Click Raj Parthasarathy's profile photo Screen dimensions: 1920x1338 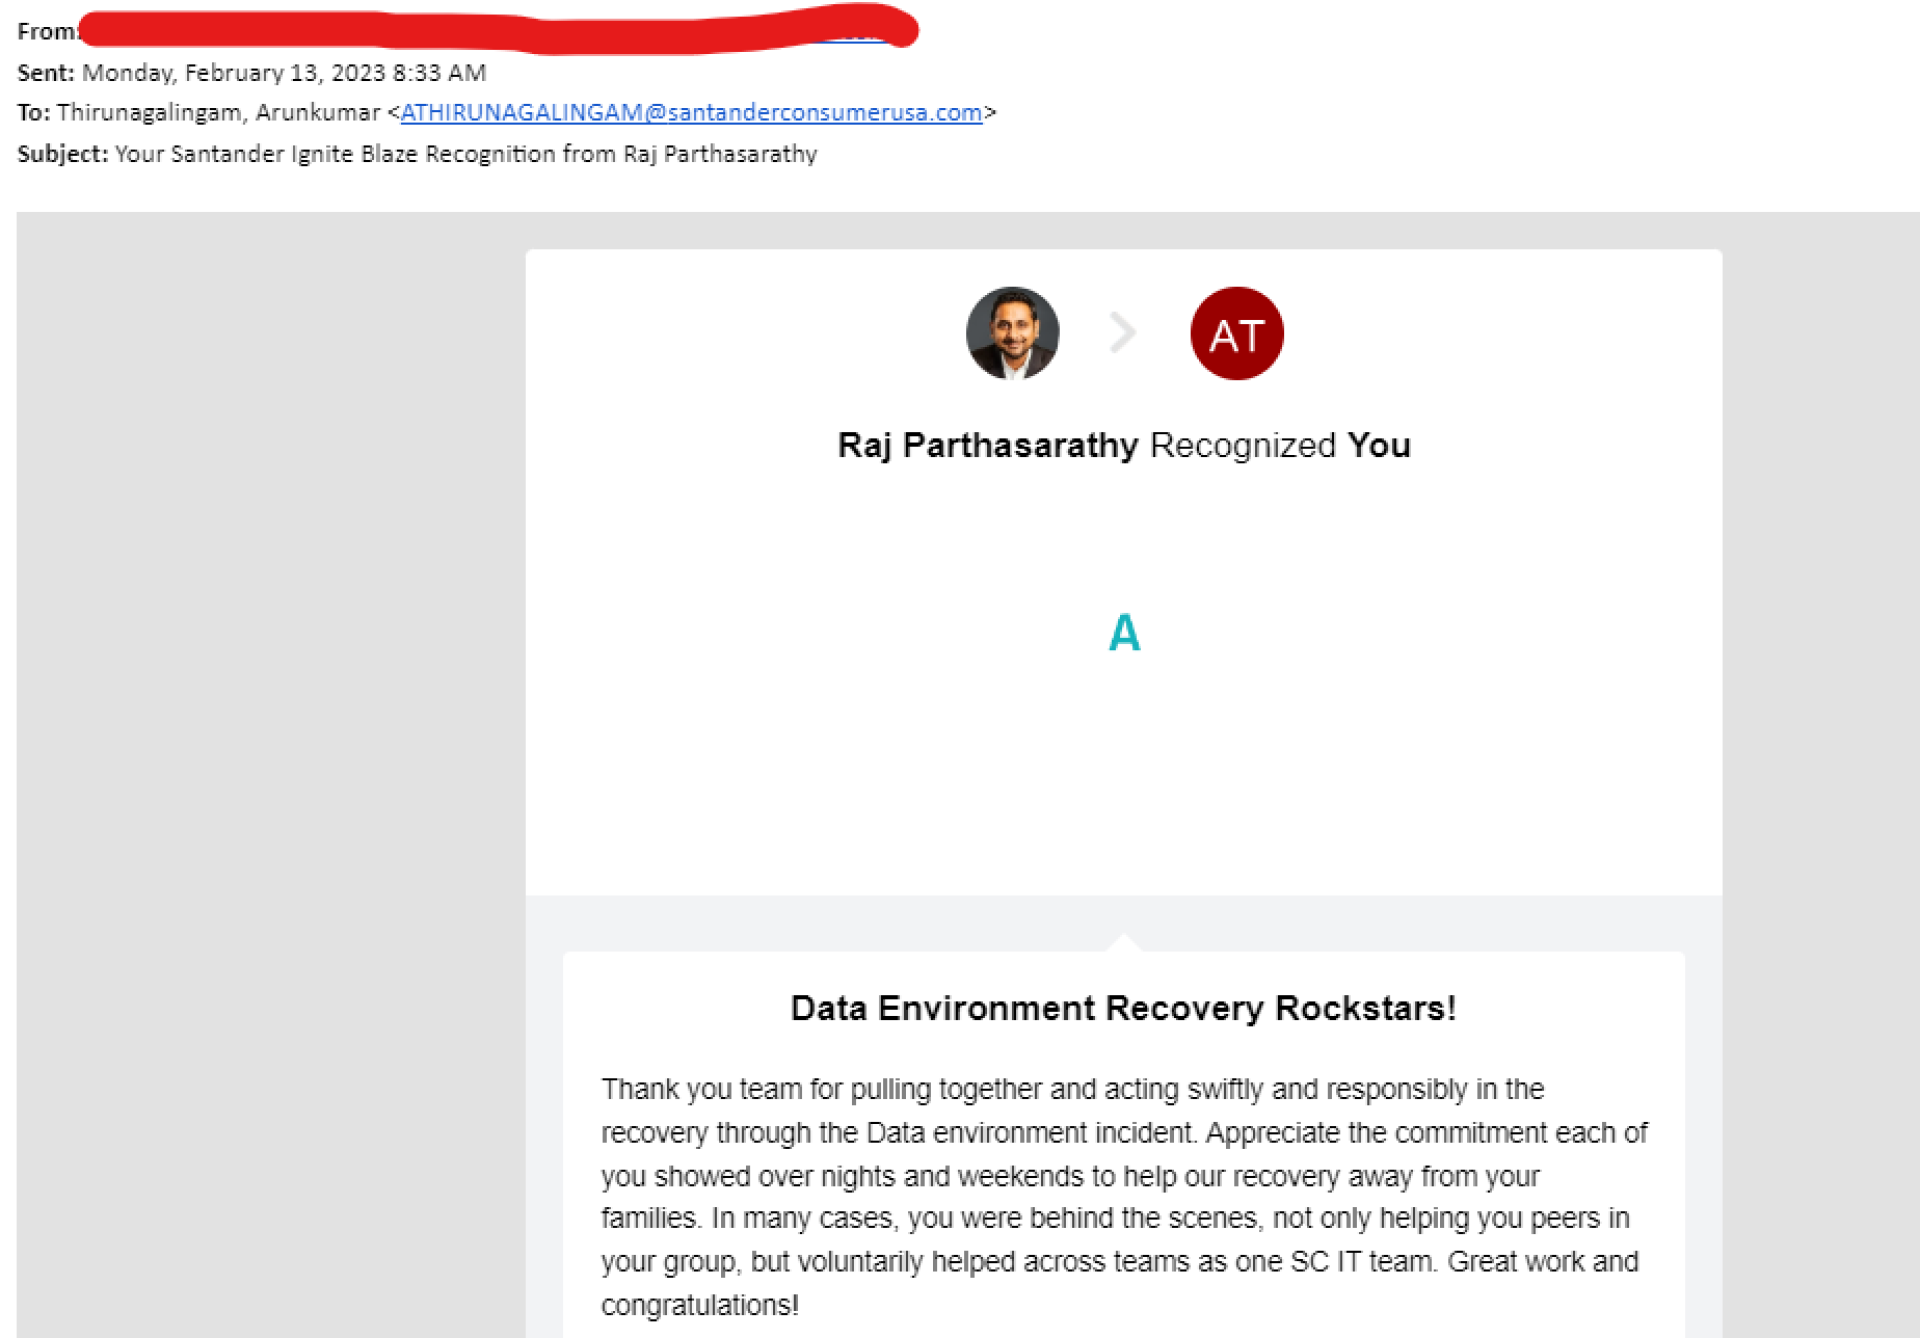pyautogui.click(x=1012, y=333)
